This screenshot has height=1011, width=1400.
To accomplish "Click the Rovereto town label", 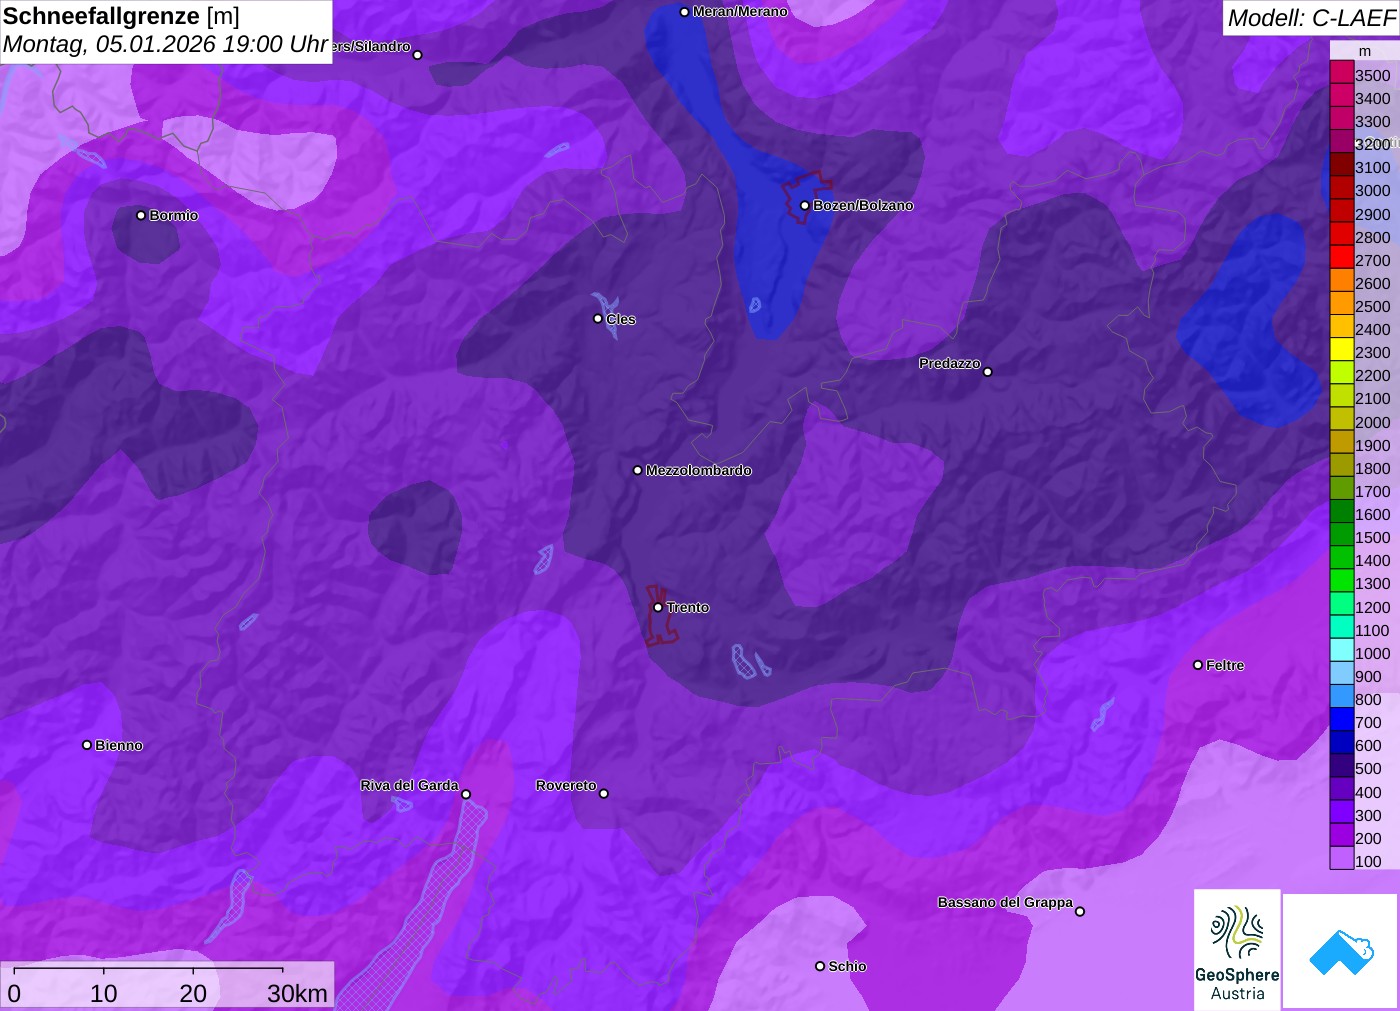I will (x=566, y=785).
